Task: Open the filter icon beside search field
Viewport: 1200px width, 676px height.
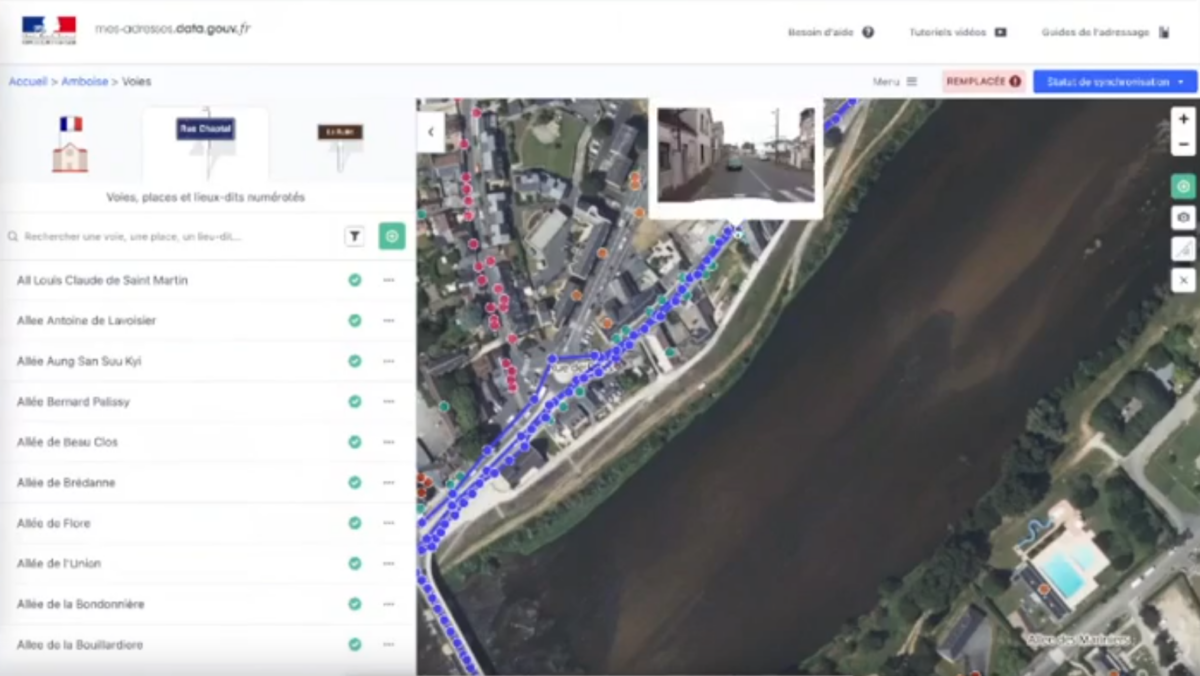Action: click(354, 236)
